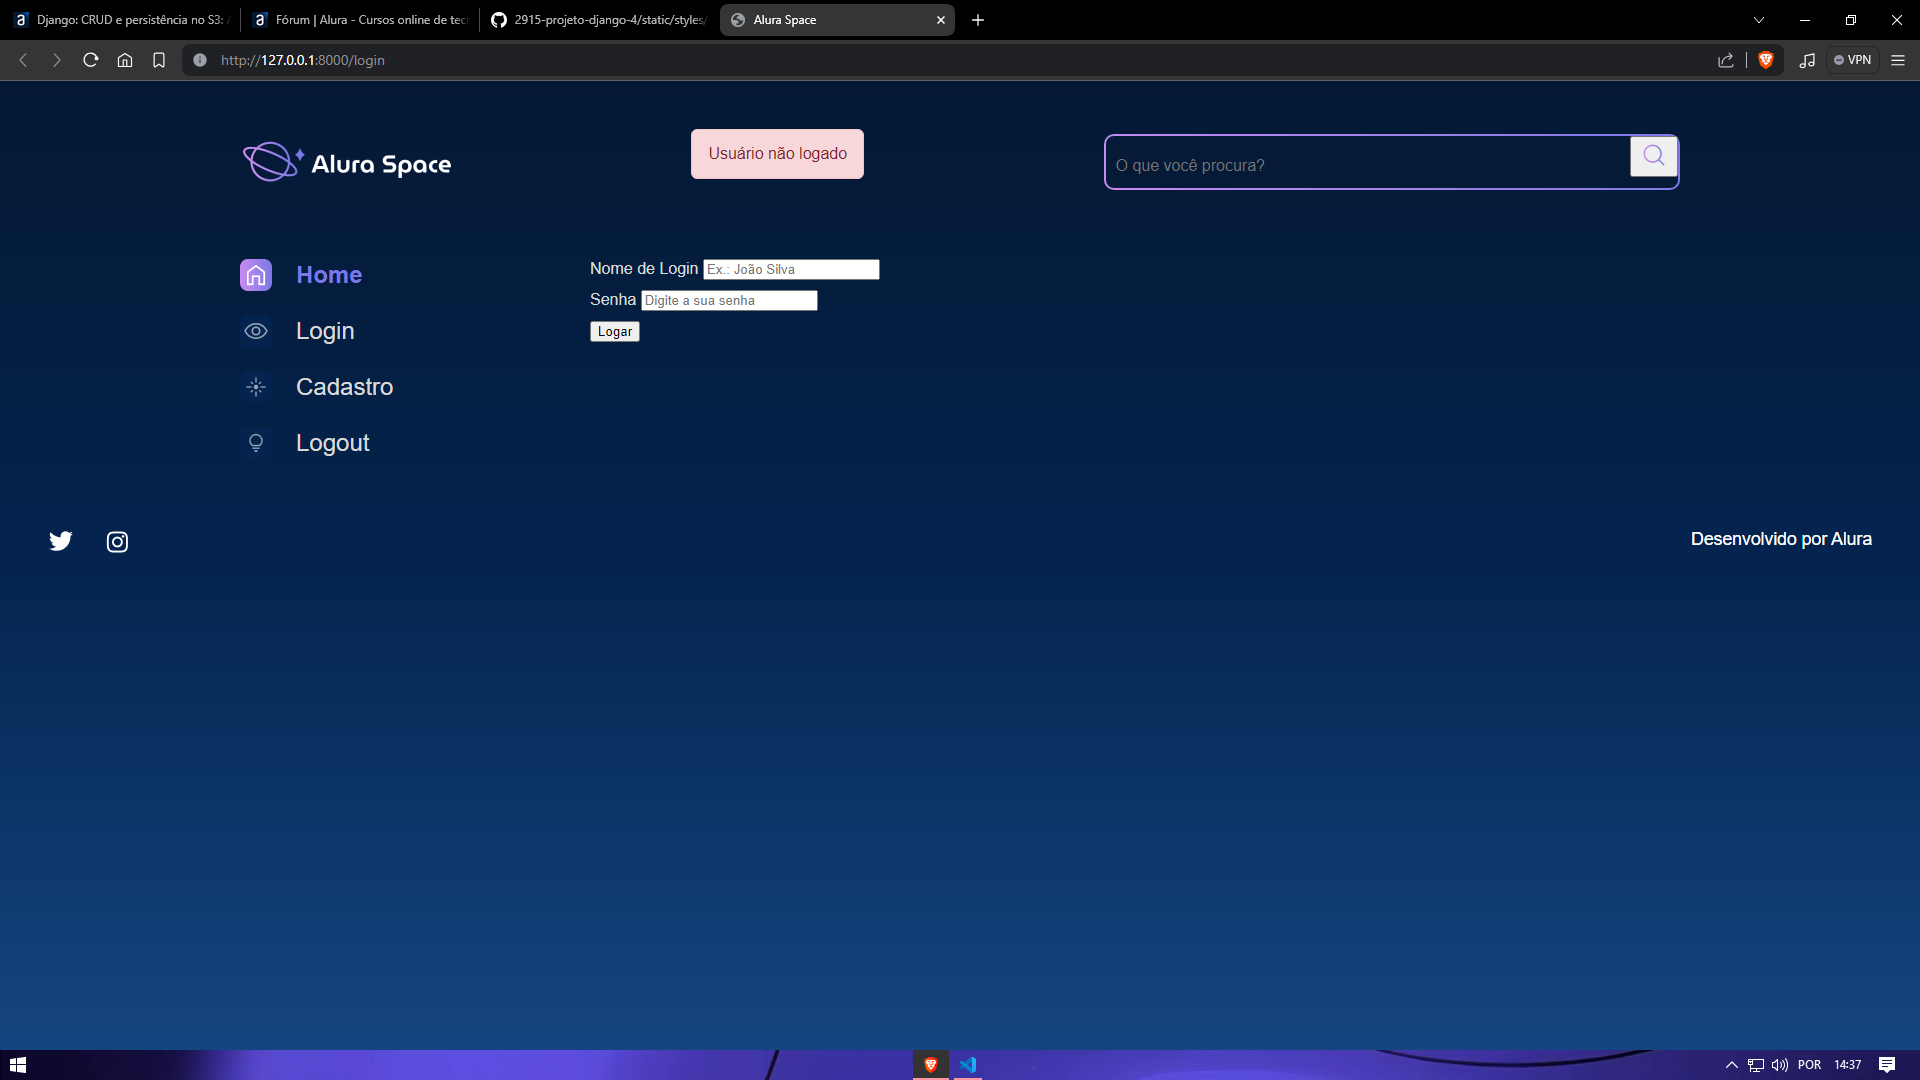
Task: Open Brave Shields lion icon
Action: [x=1766, y=60]
